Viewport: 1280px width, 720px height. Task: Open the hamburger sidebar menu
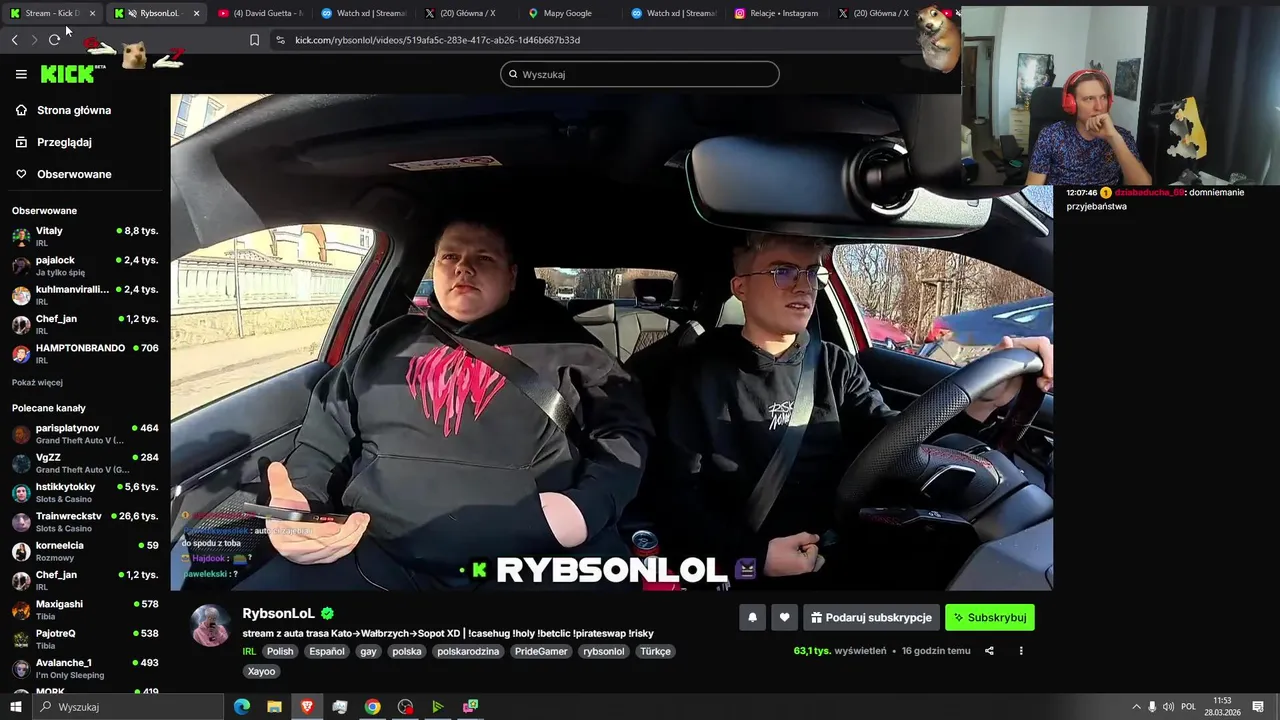(x=21, y=74)
